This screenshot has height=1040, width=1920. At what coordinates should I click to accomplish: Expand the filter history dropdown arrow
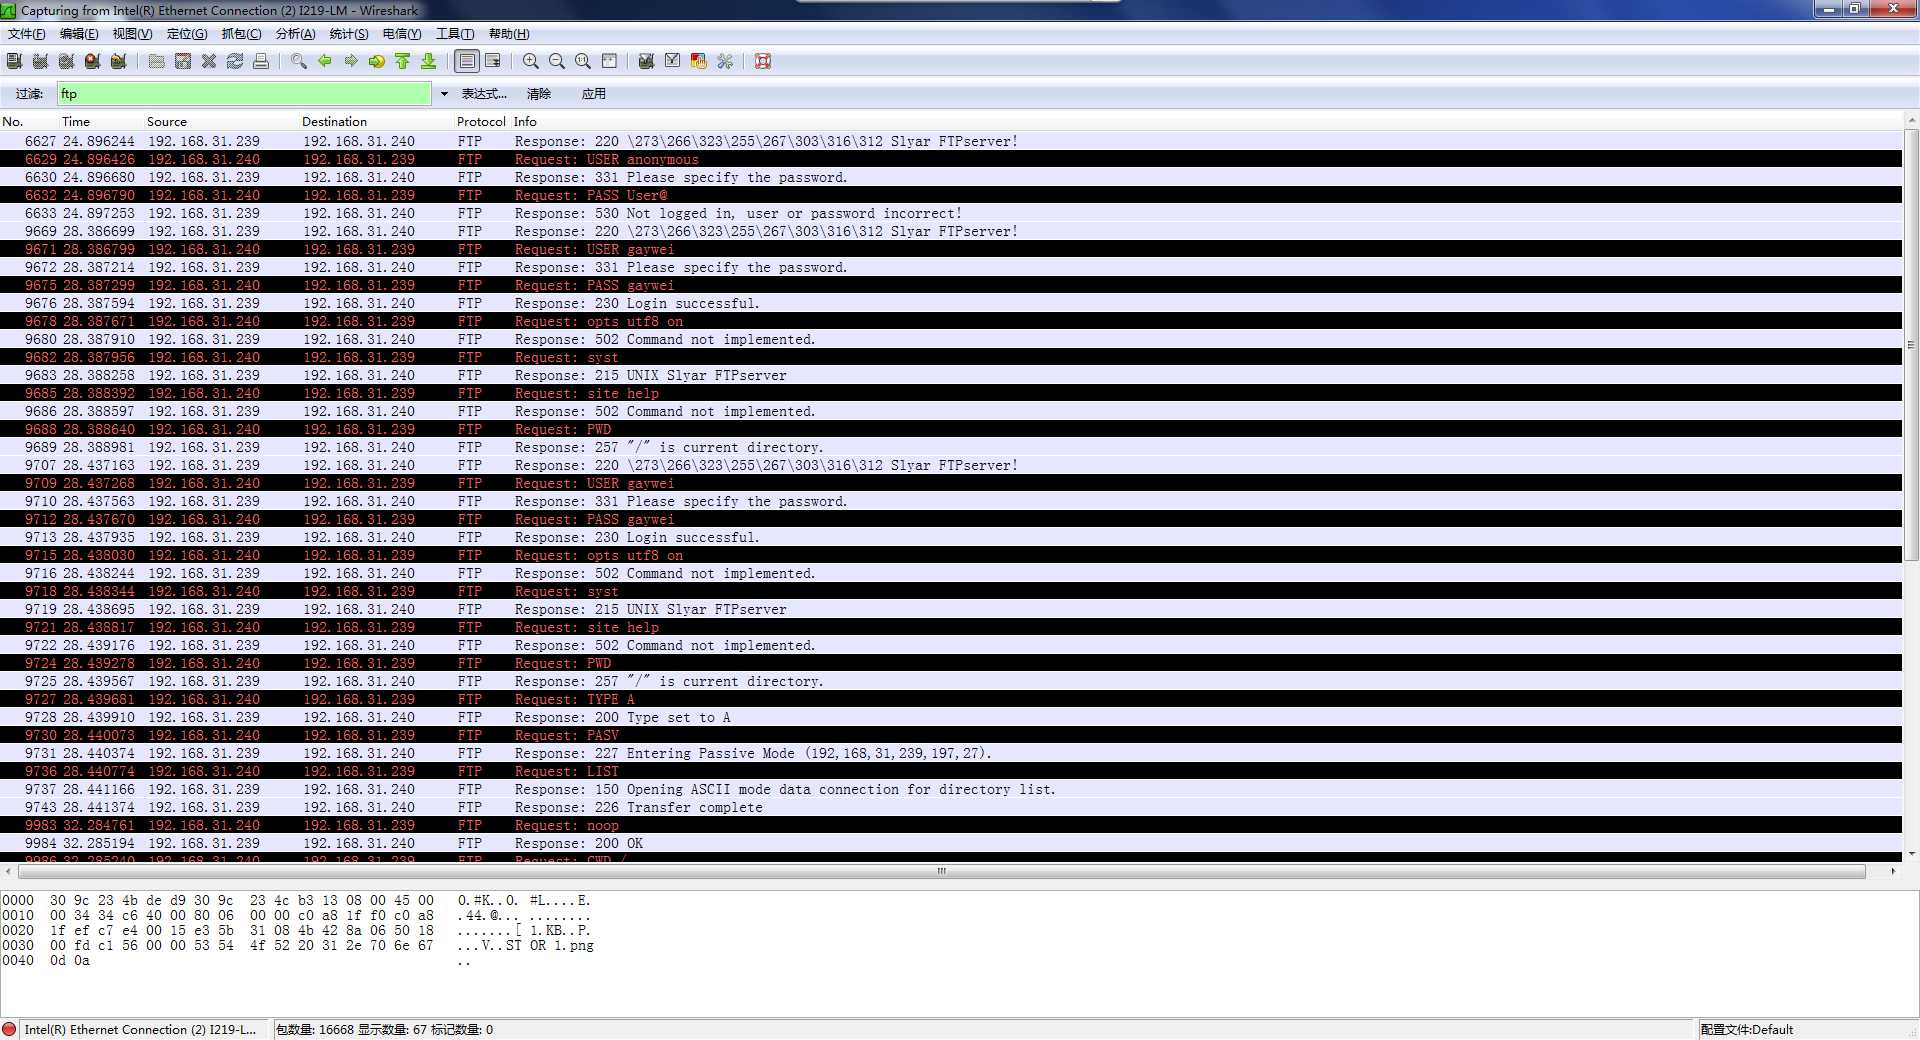click(444, 94)
